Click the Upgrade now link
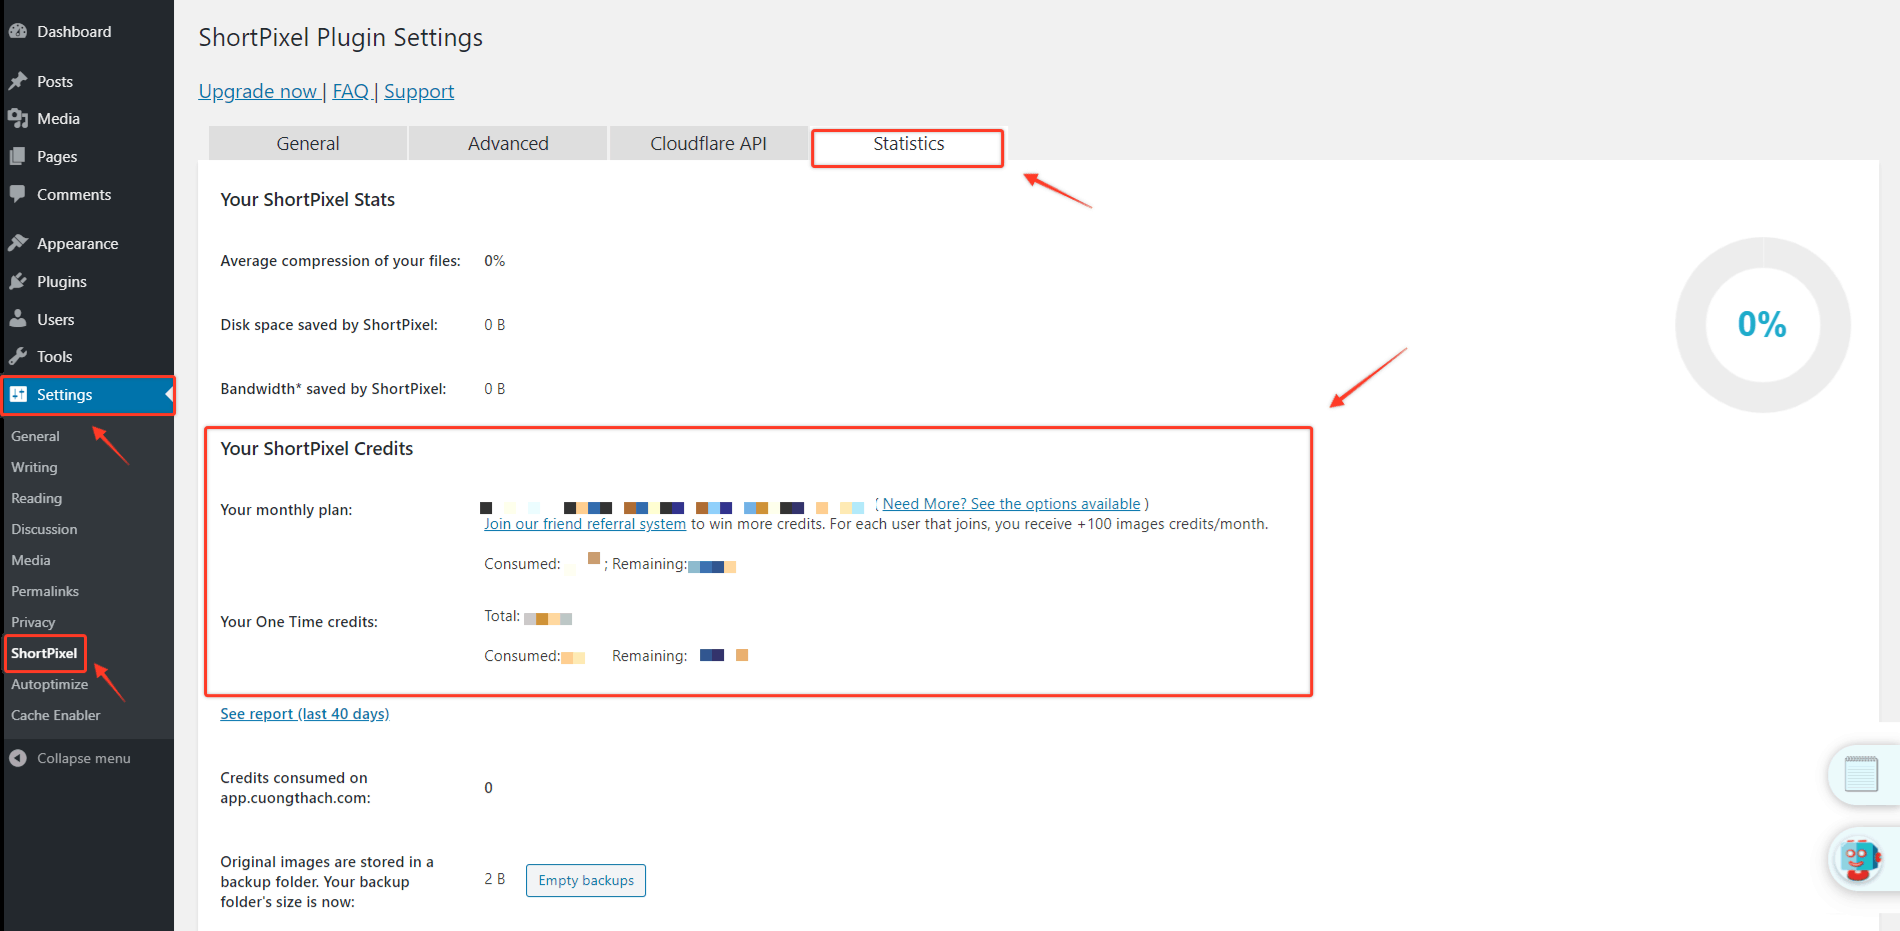Viewport: 1900px width, 931px height. tap(258, 91)
